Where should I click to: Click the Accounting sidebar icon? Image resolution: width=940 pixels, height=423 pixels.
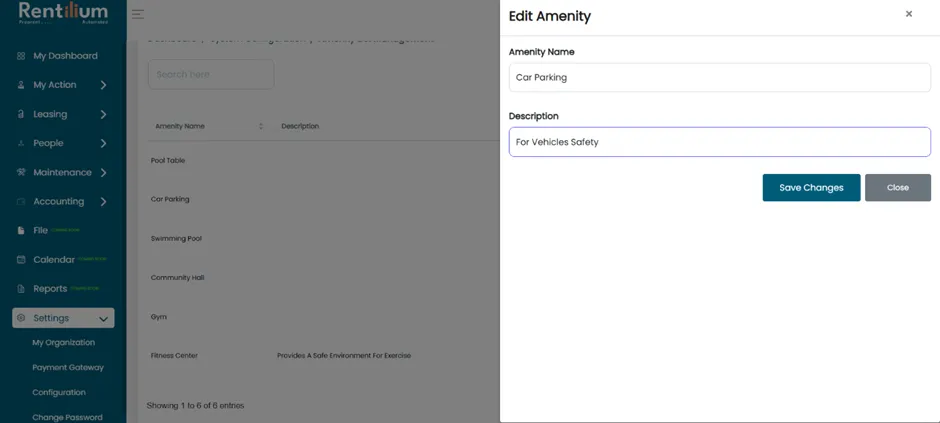21,201
